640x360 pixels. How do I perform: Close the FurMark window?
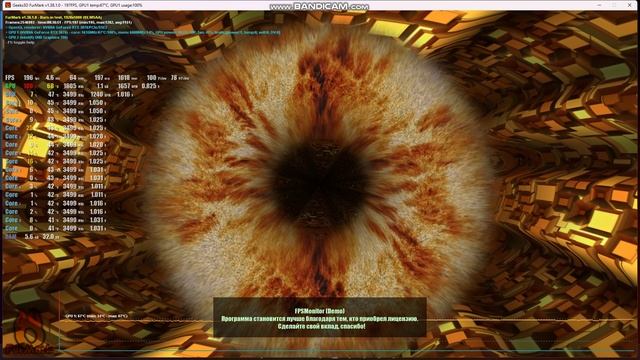pos(629,5)
